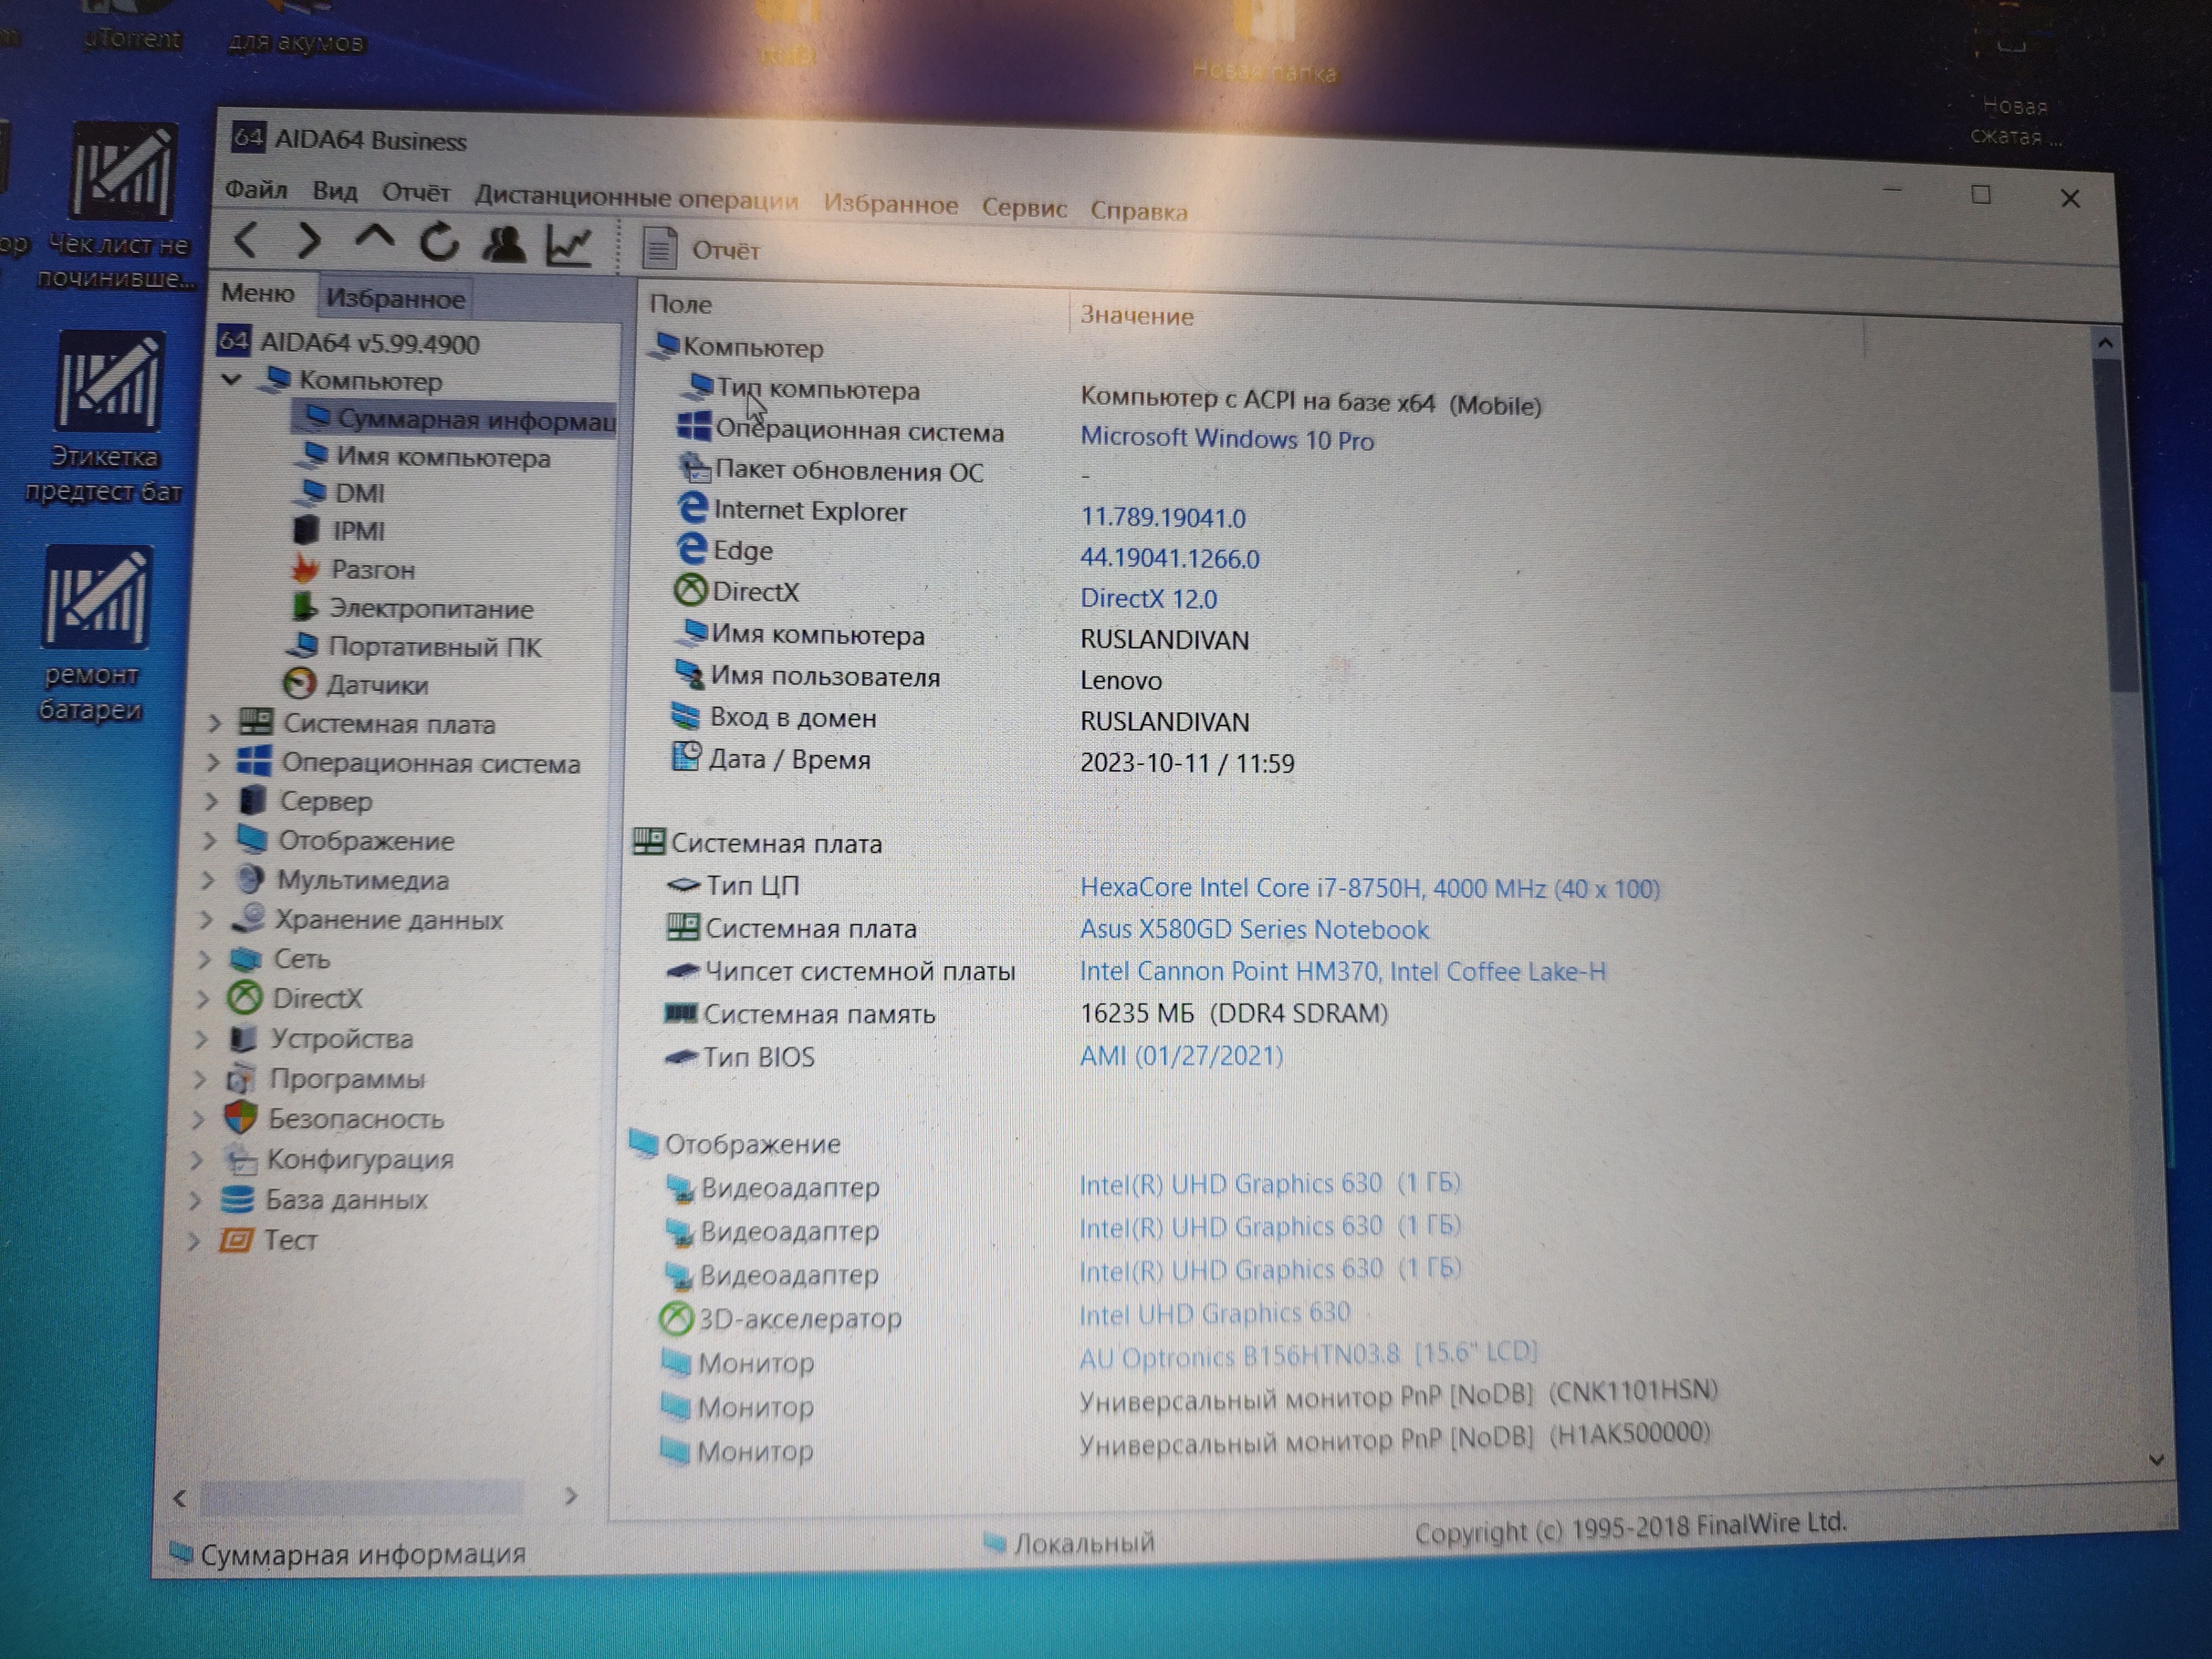Expand the Мультимедиа tree node
The width and height of the screenshot is (2212, 1659).
click(x=207, y=880)
